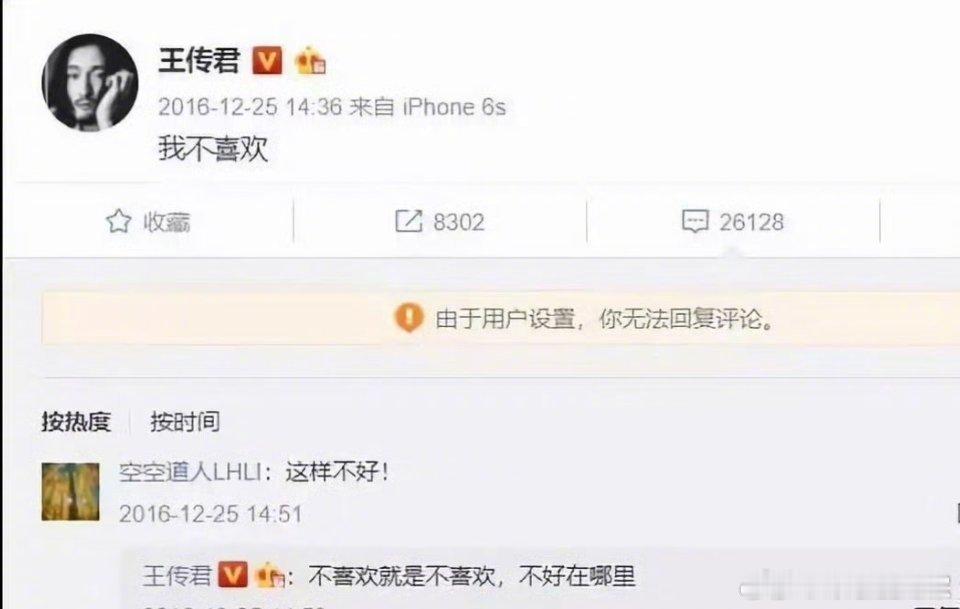960x609 pixels.
Task: Click the orange warning icon in the notice
Action: click(x=409, y=318)
